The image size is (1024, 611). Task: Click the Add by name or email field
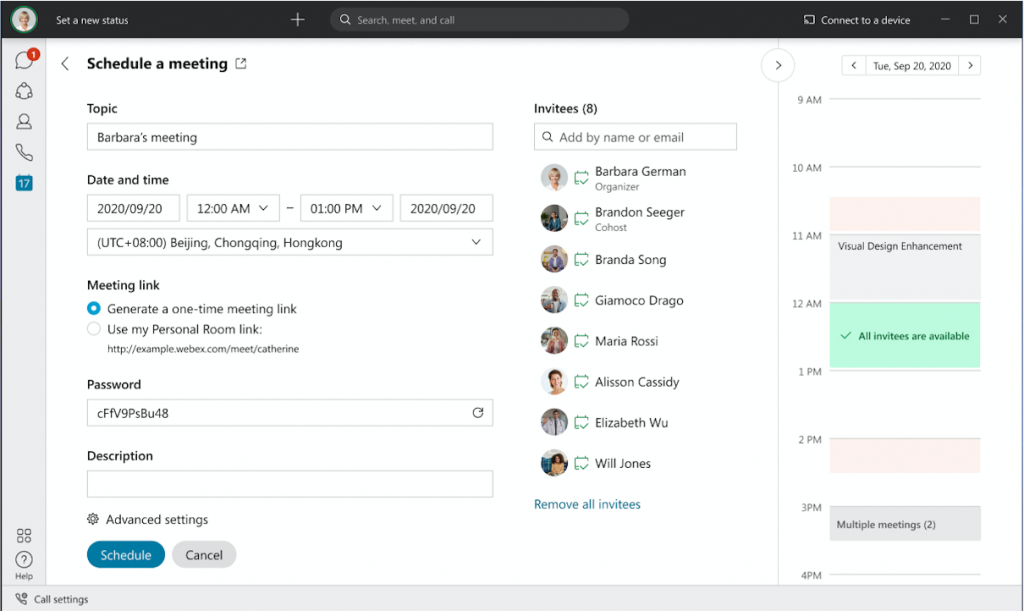pyautogui.click(x=634, y=136)
